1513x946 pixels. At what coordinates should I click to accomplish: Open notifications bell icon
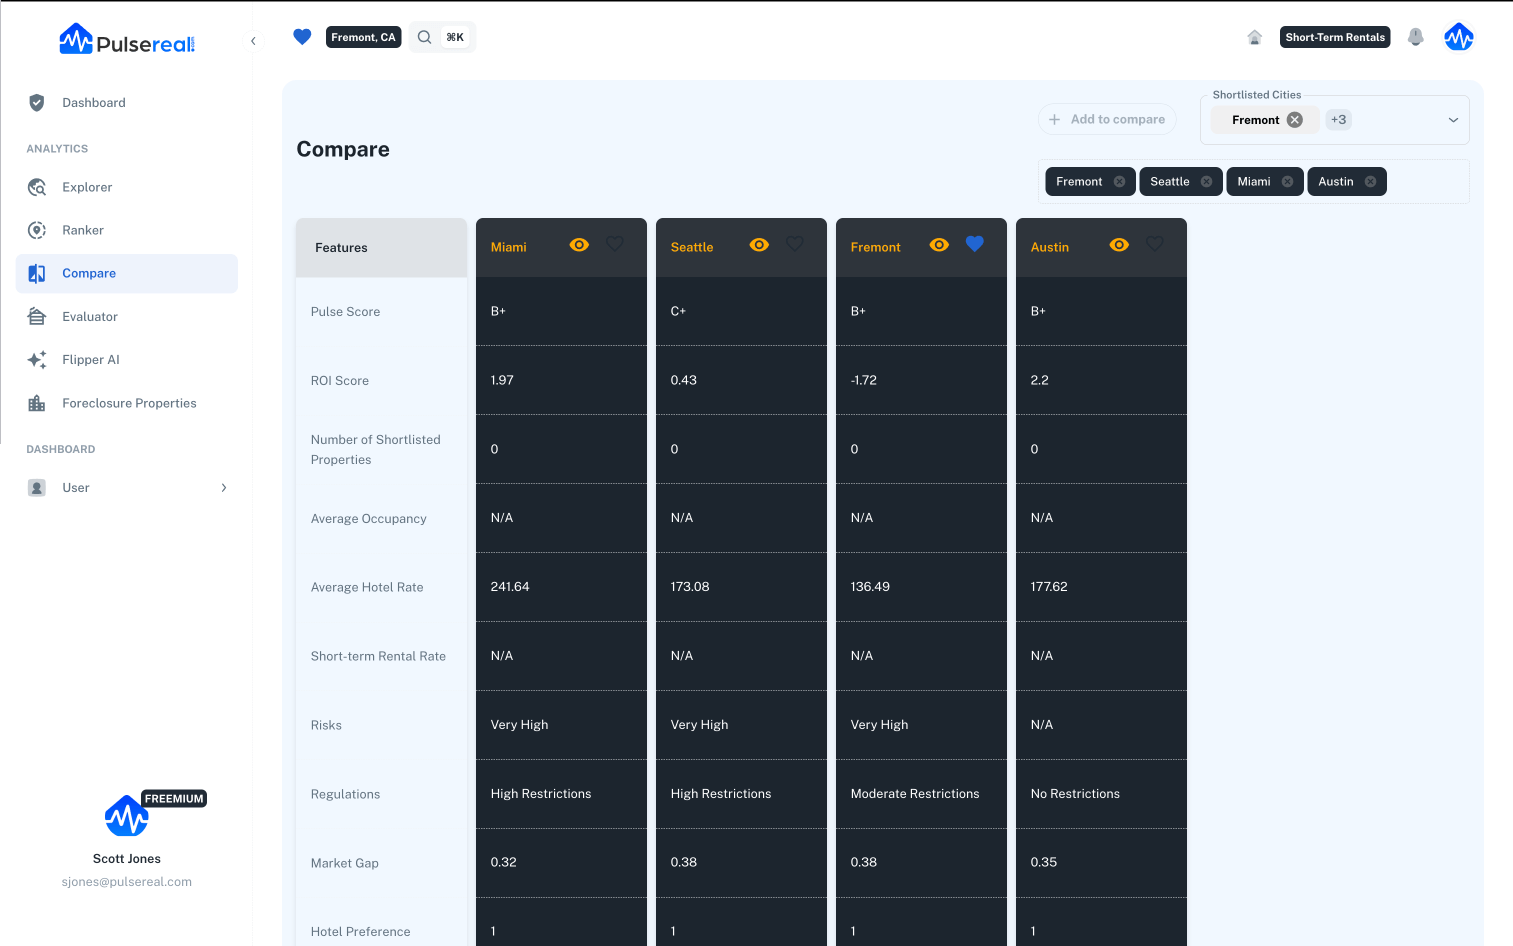pyautogui.click(x=1415, y=37)
